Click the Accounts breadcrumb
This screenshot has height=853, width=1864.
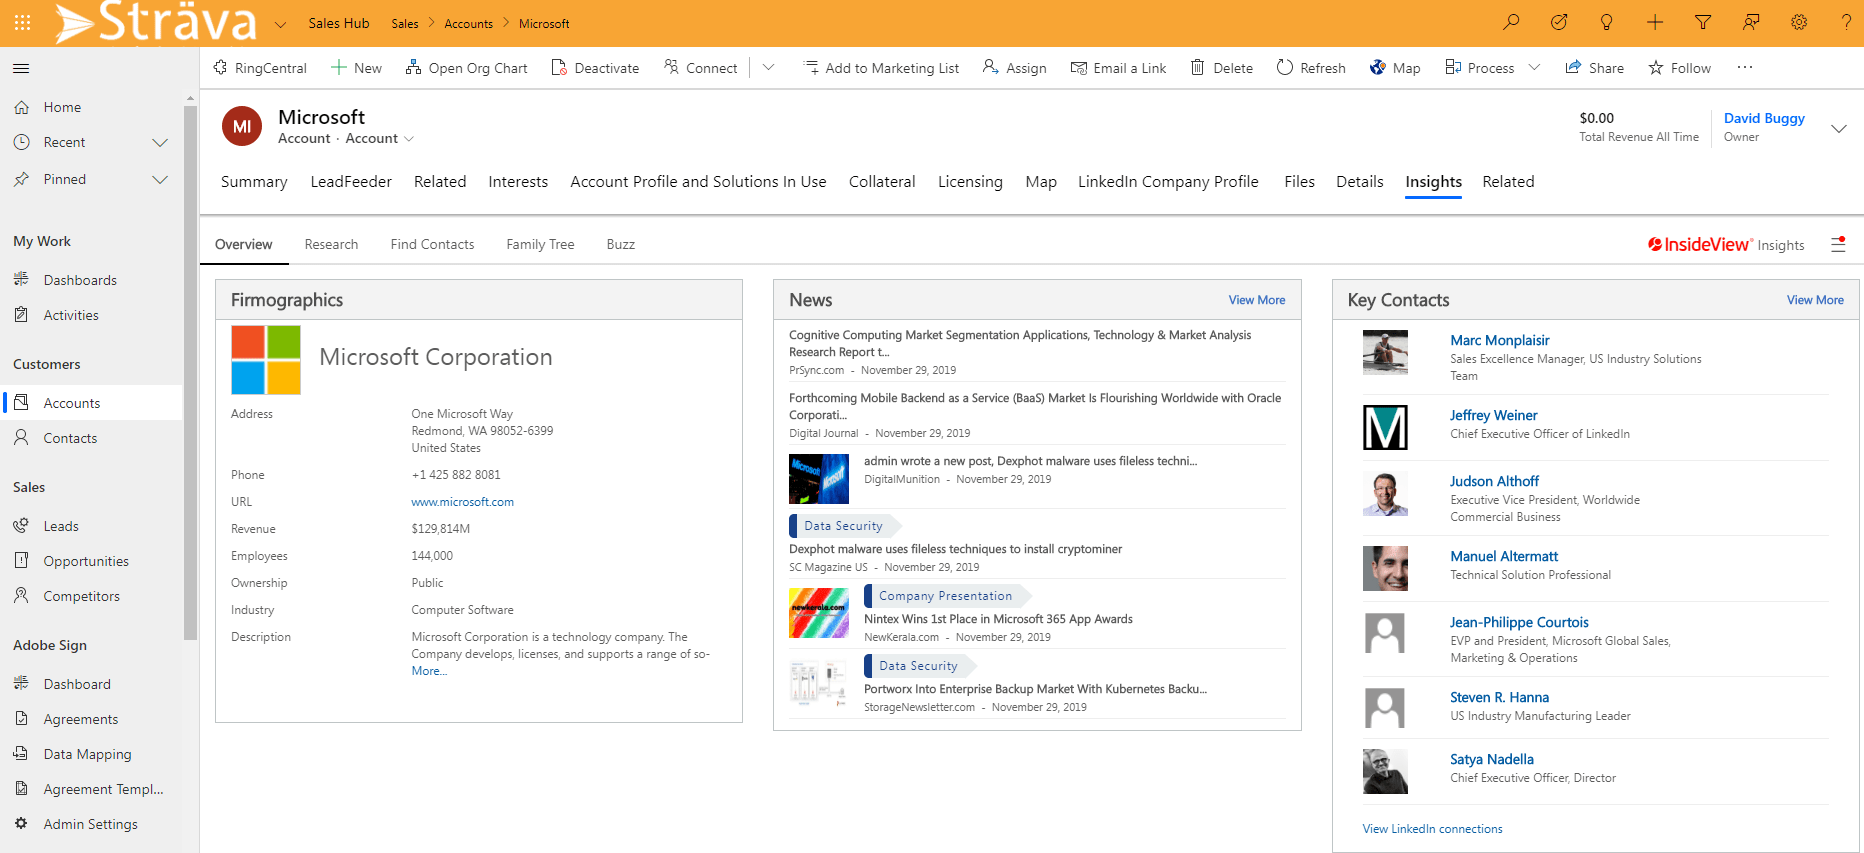468,24
